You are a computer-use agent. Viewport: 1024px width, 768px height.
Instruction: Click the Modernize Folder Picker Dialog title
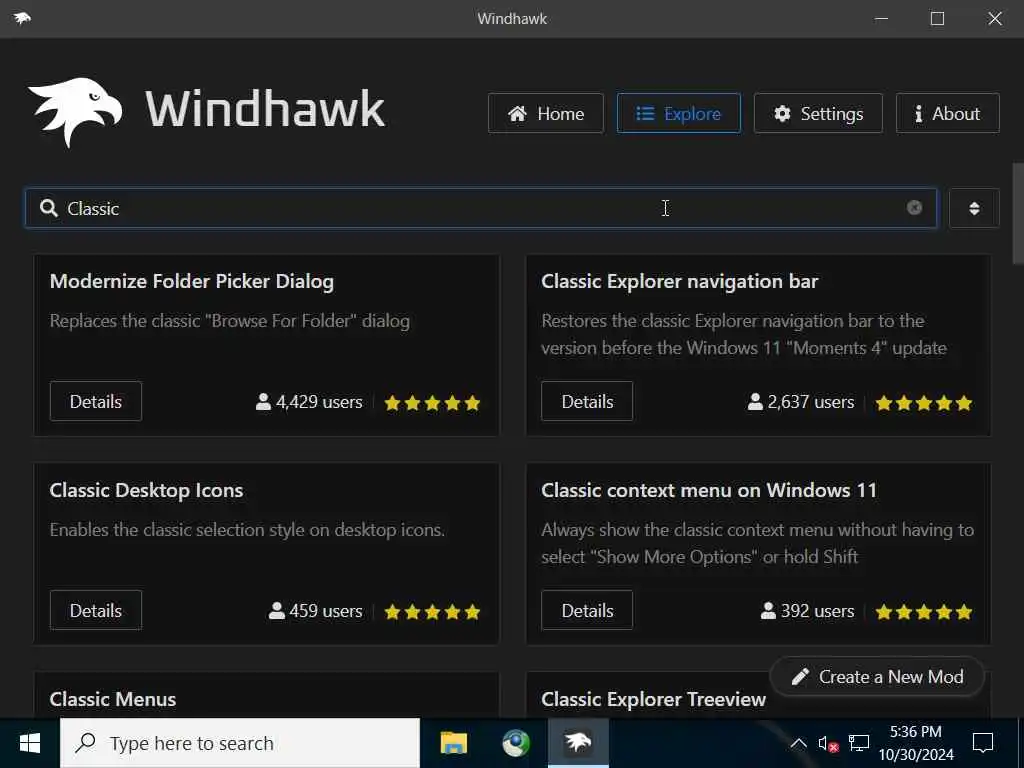(192, 281)
